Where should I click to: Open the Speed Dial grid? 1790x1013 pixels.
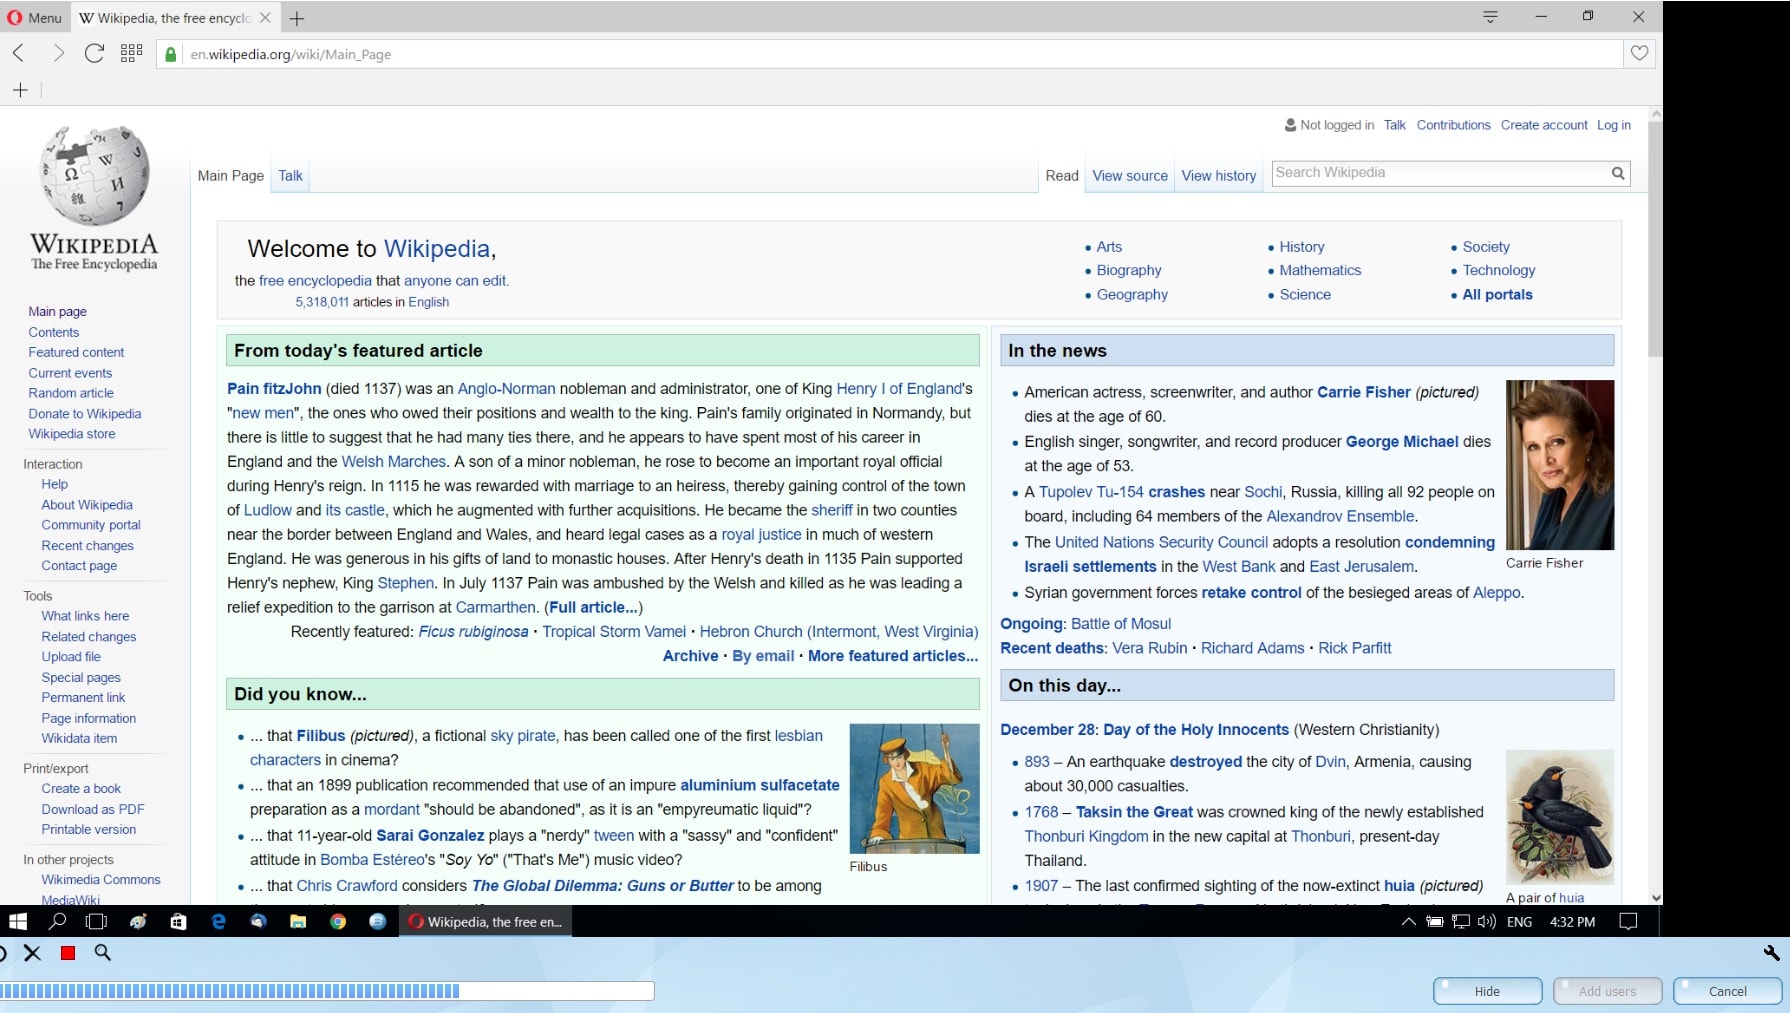pyautogui.click(x=131, y=53)
